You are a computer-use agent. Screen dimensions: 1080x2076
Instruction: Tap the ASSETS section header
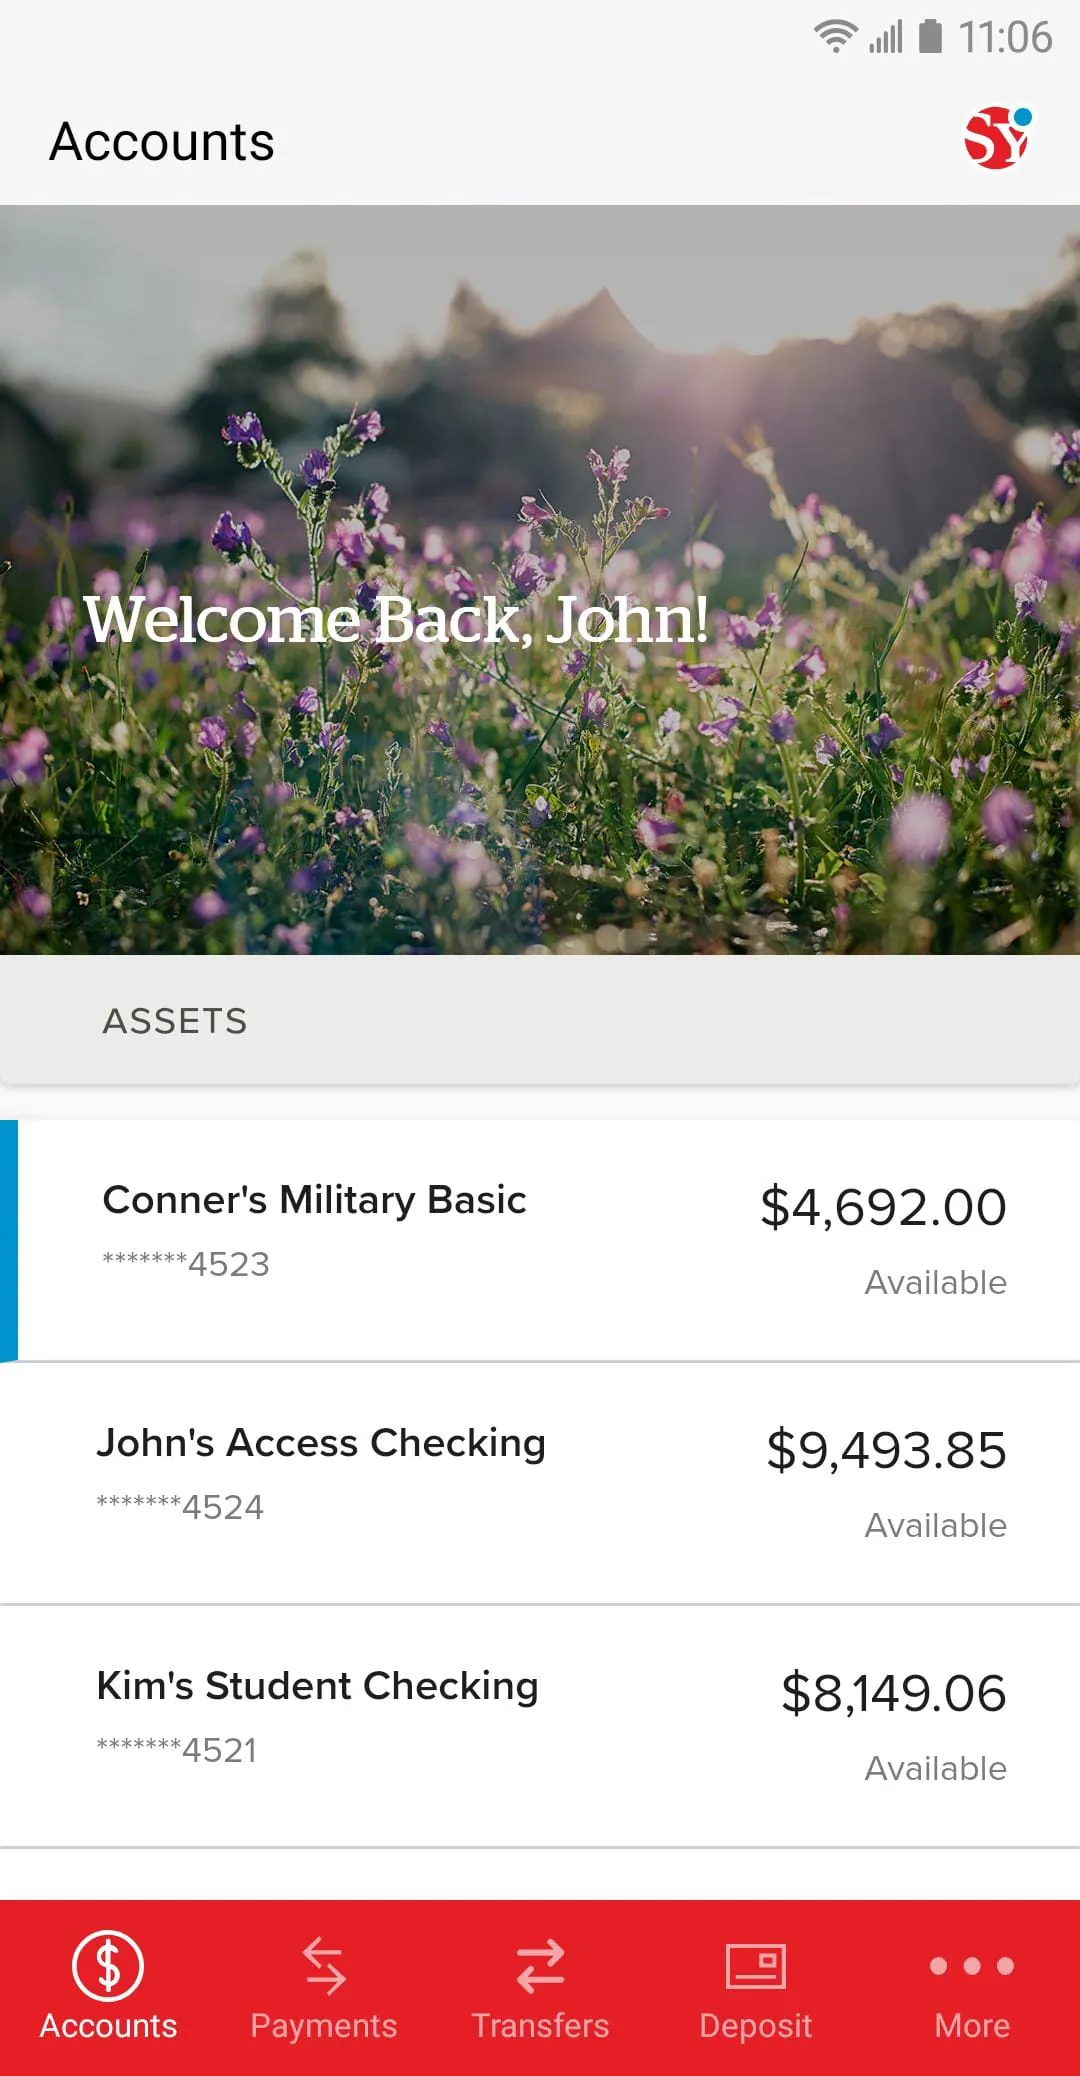point(175,1021)
